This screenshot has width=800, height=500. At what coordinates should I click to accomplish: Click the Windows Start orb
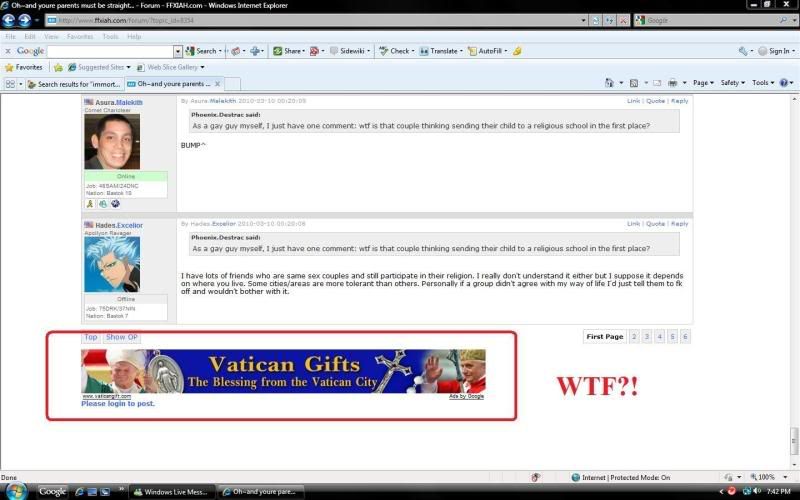(x=17, y=490)
